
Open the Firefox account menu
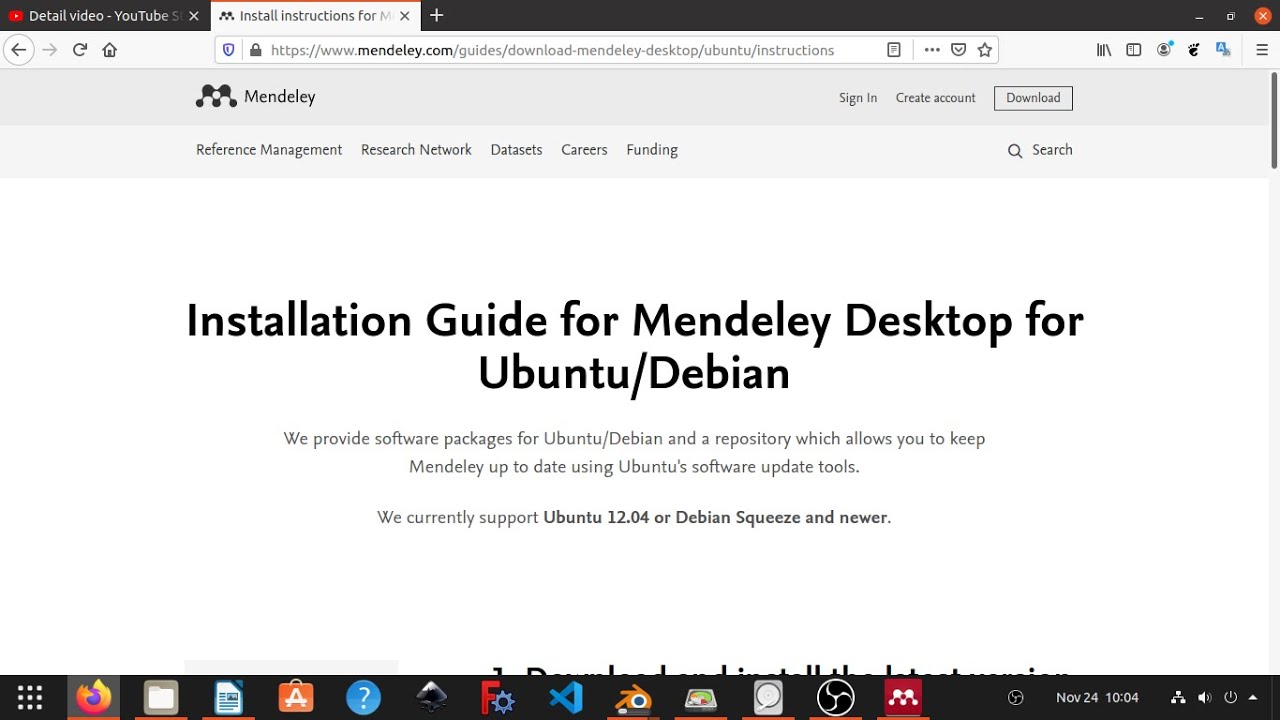[1164, 50]
